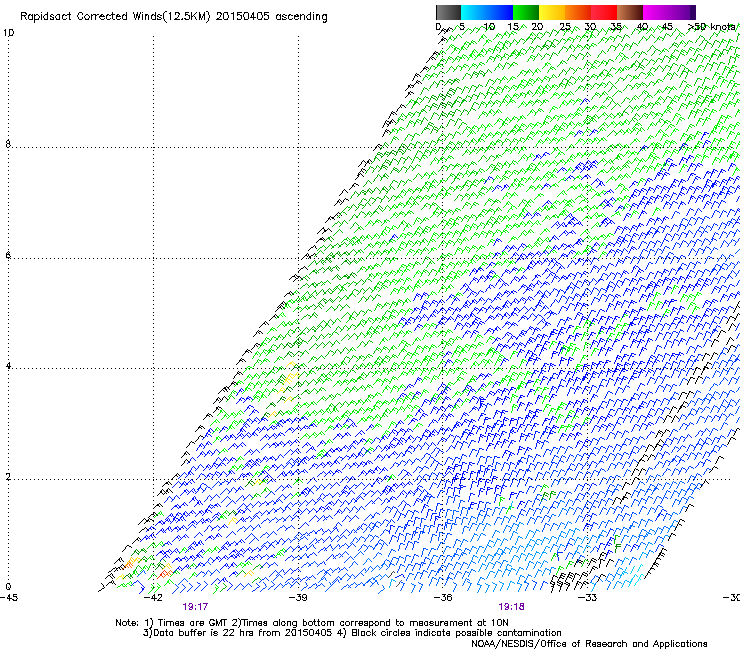
Task: Click the latitude label '2'
Action: click(8, 477)
